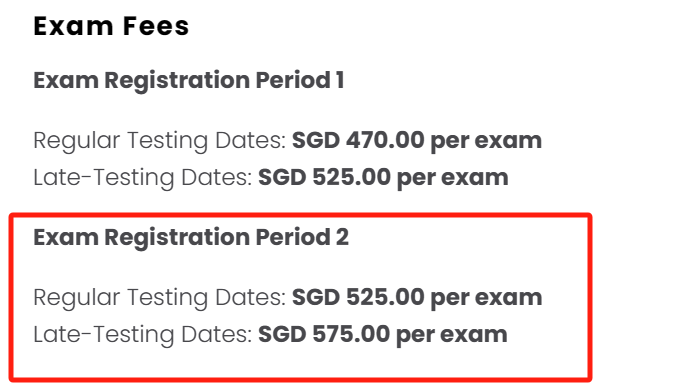
Task: Click Period 1 Late-Testing SGD 525.00 price
Action: pyautogui.click(x=383, y=178)
